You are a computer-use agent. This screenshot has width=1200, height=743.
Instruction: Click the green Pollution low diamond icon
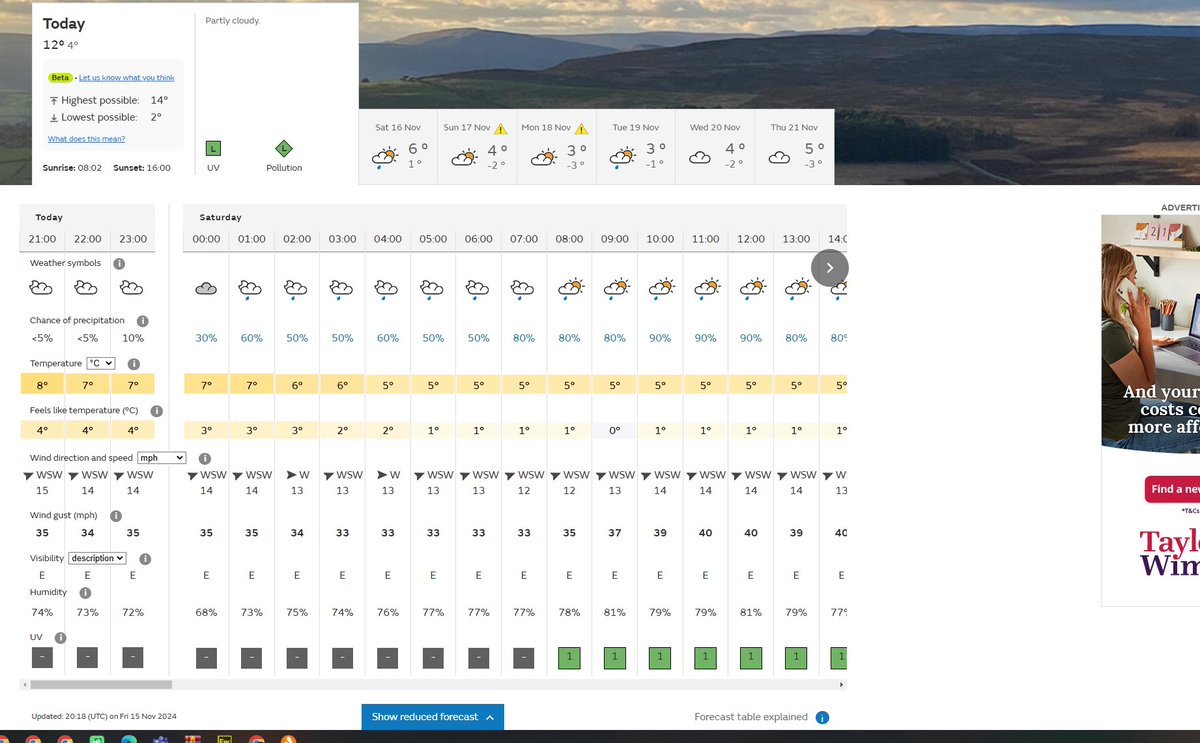coord(284,148)
